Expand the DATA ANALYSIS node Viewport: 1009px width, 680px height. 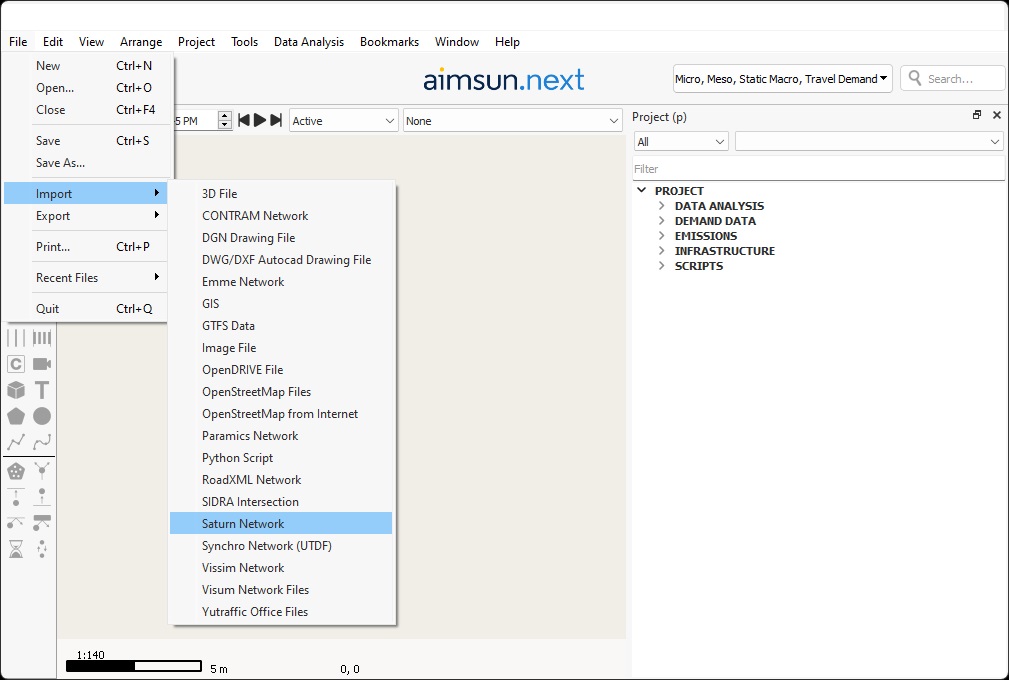[662, 206]
